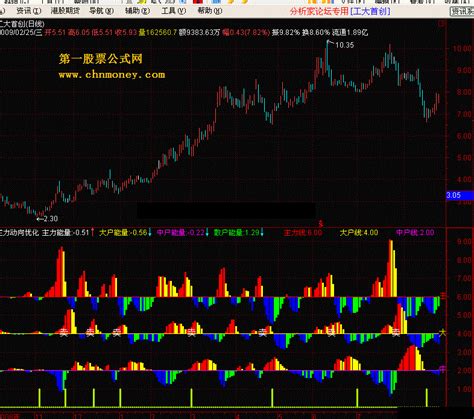Viewport: 474px width, 419px height.
Task: Open the 港股期货 menu
Action: (66, 11)
